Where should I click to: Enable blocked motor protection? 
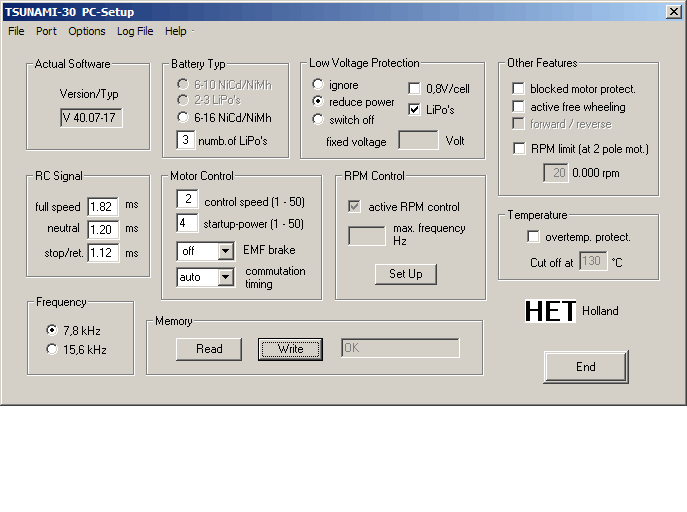[519, 89]
